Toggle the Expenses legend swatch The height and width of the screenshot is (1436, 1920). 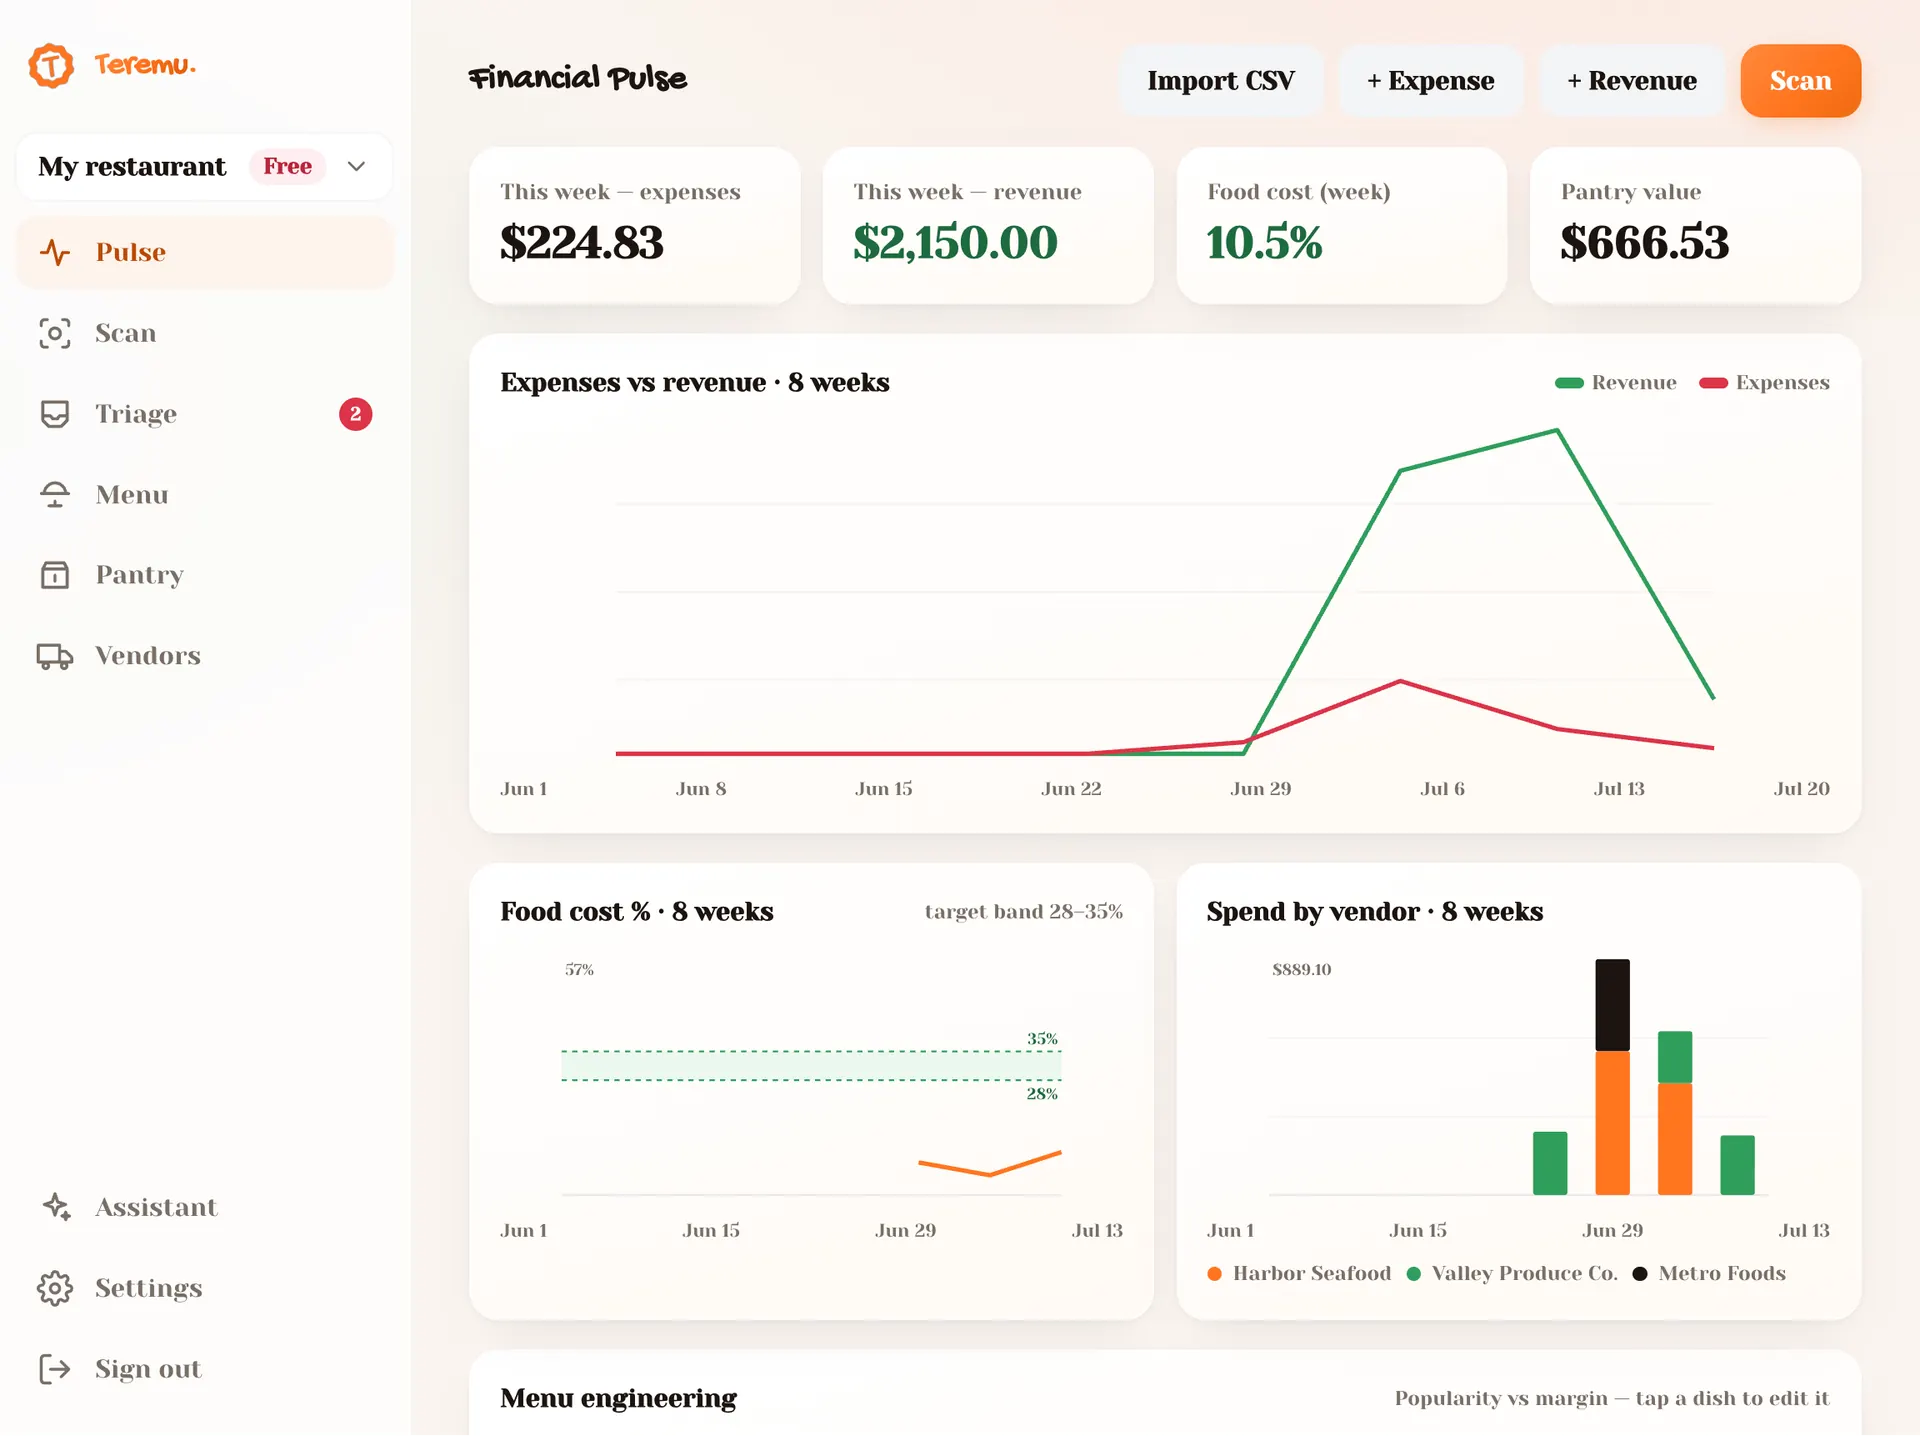click(1714, 383)
